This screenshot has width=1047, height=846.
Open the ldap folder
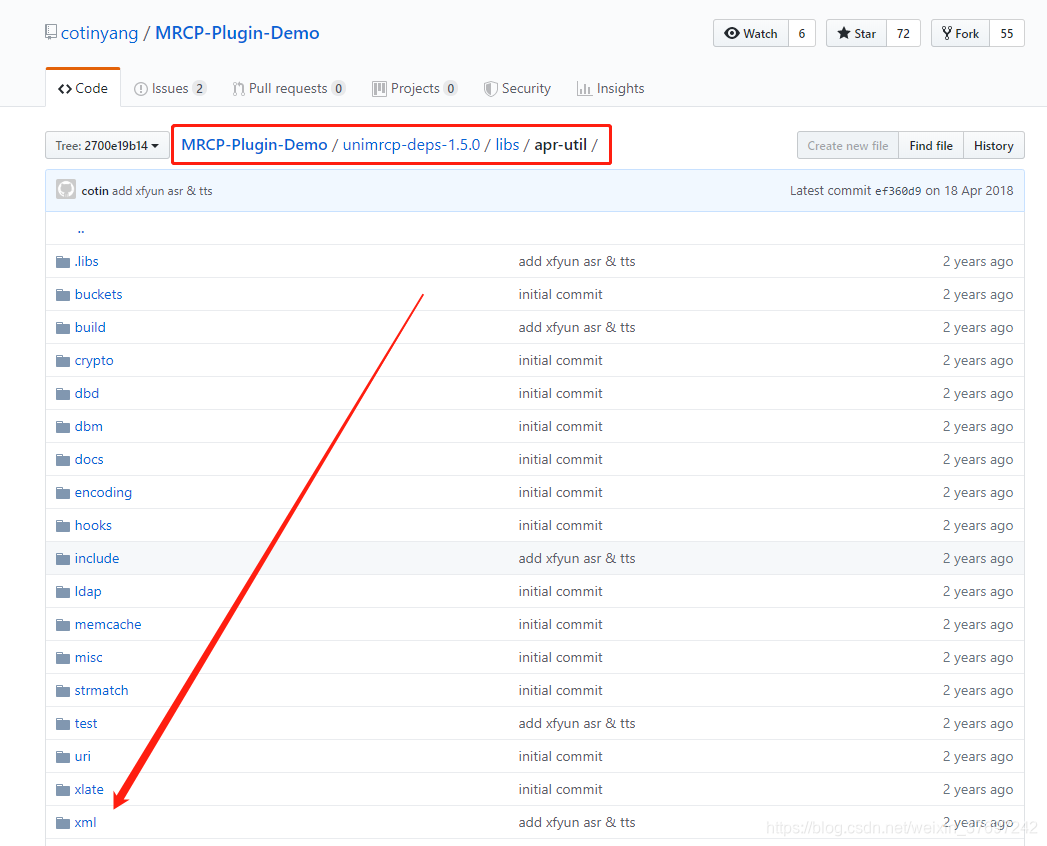[x=88, y=592]
